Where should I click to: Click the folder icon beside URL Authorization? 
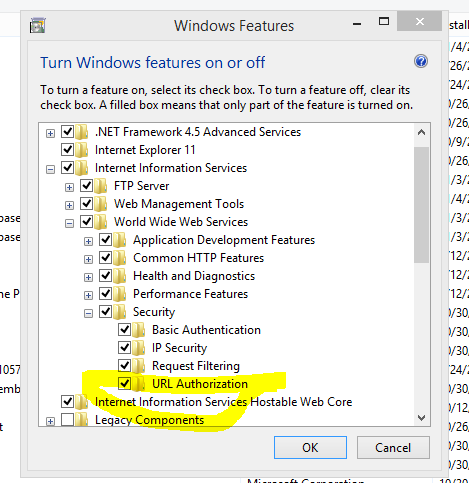(138, 384)
